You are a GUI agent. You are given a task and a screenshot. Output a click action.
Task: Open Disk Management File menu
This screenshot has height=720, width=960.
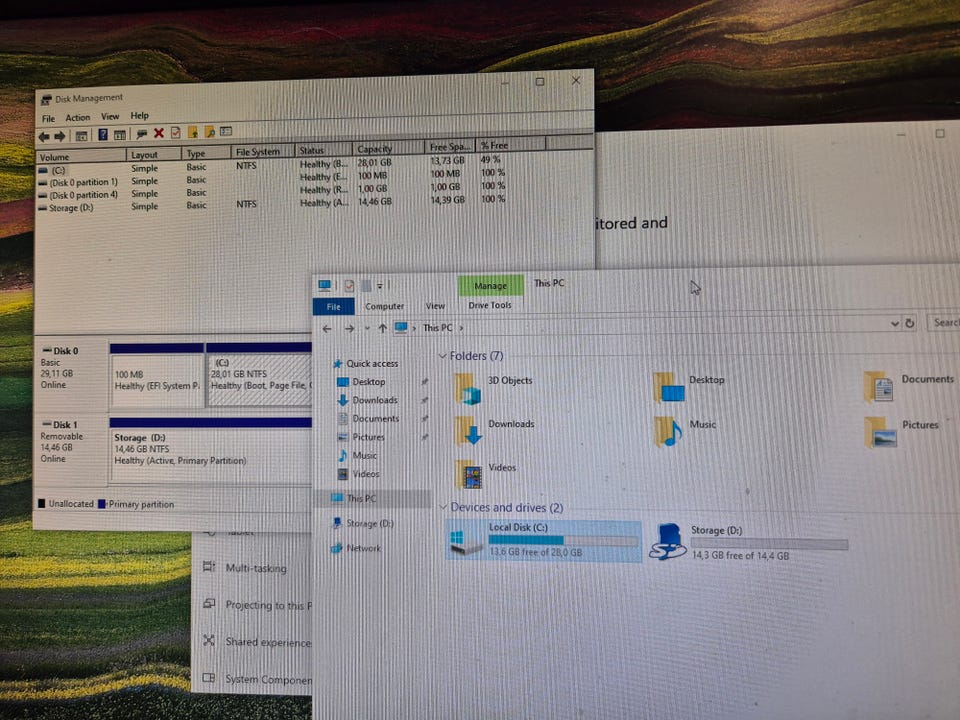pos(48,118)
